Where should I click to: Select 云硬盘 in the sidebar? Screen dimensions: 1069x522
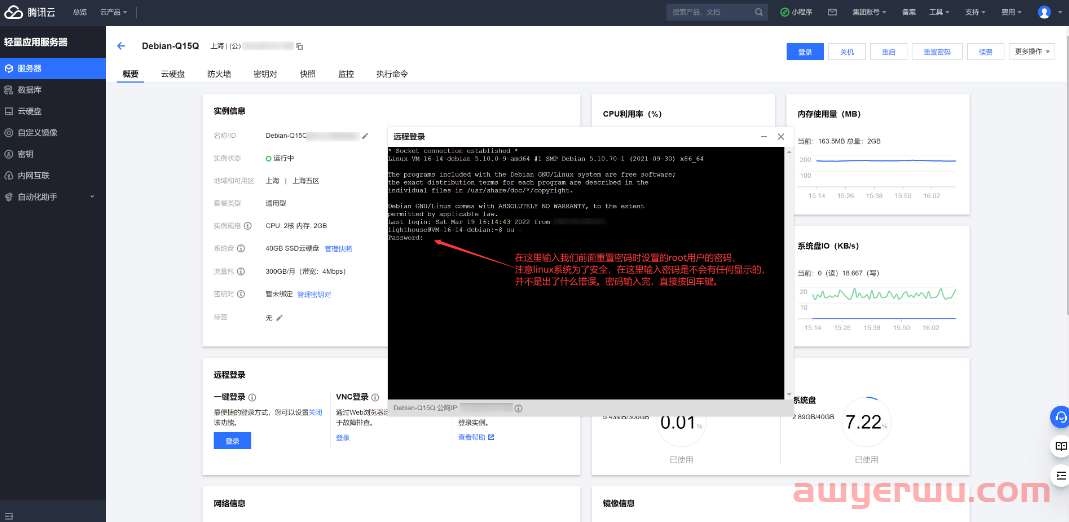coord(52,111)
